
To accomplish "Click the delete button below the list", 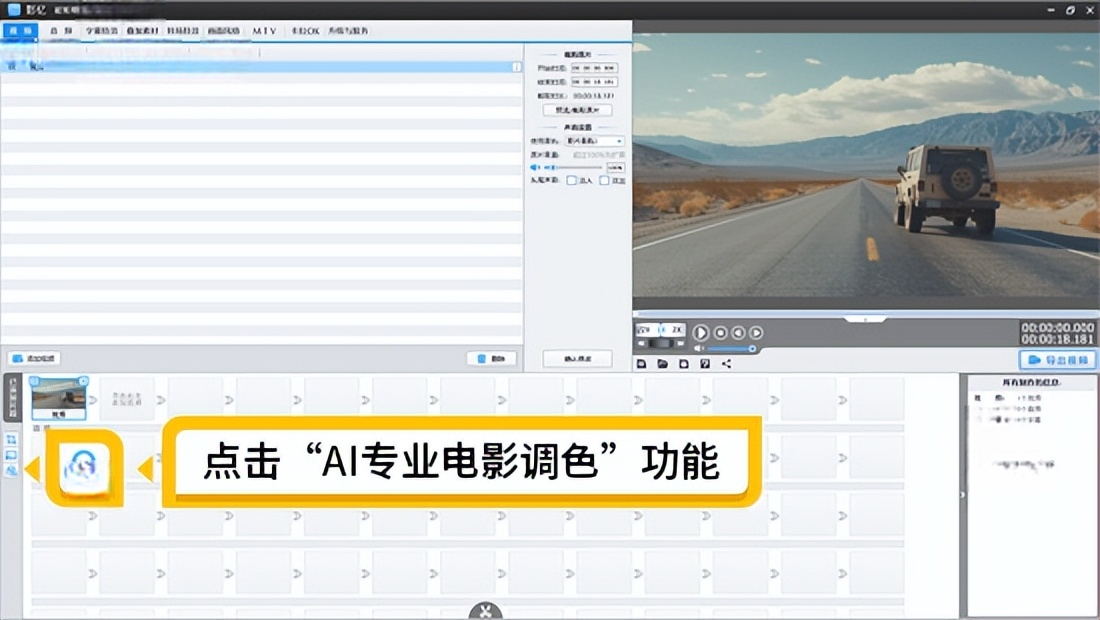I will (x=492, y=358).
